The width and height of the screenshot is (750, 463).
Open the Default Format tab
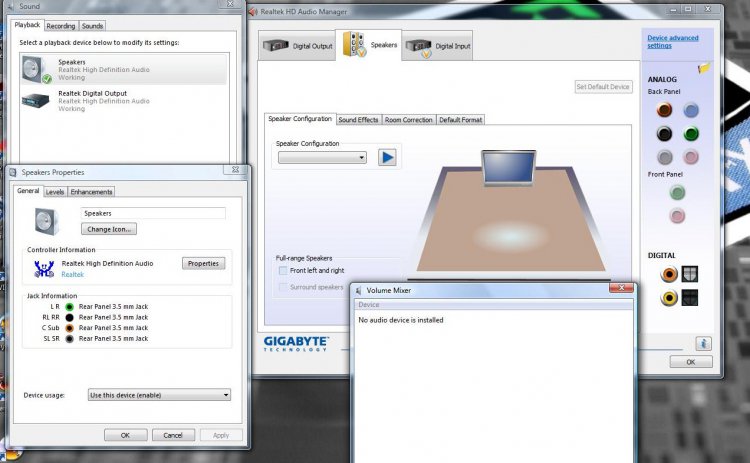tap(460, 120)
